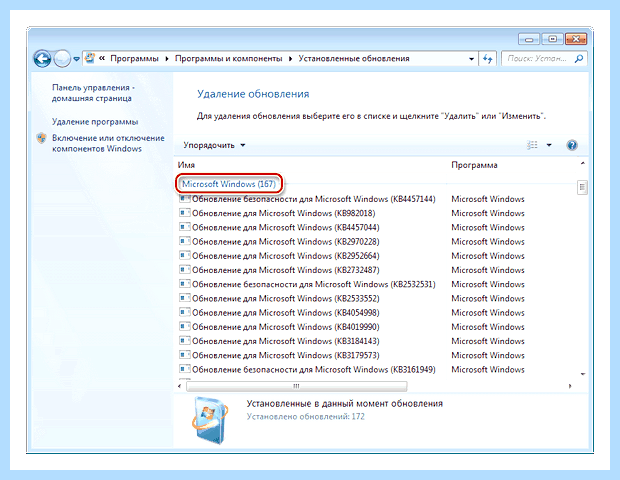620x480 pixels.
Task: Minimize the Installed Updates window
Action: (x=529, y=39)
